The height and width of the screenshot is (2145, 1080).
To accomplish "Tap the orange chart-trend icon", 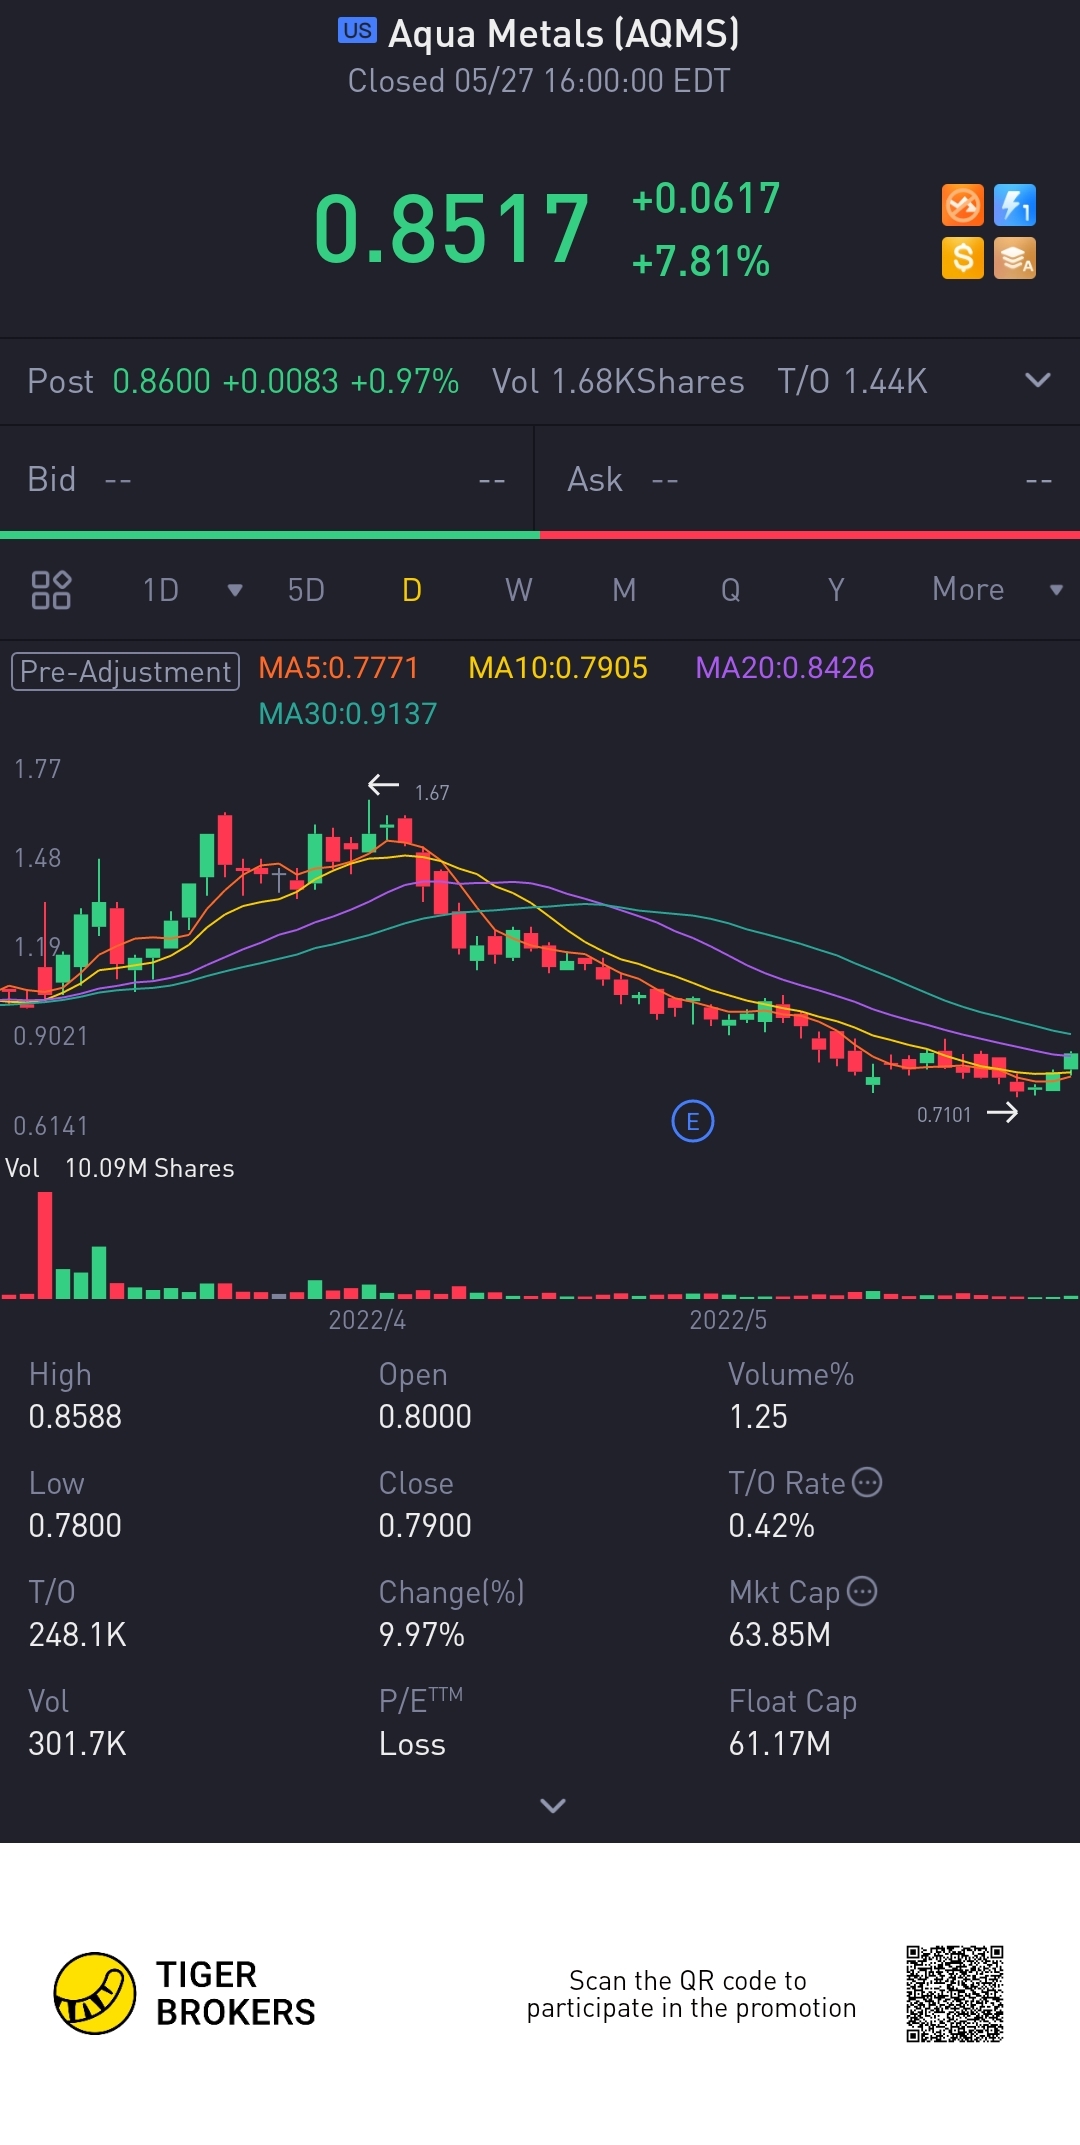I will [963, 206].
